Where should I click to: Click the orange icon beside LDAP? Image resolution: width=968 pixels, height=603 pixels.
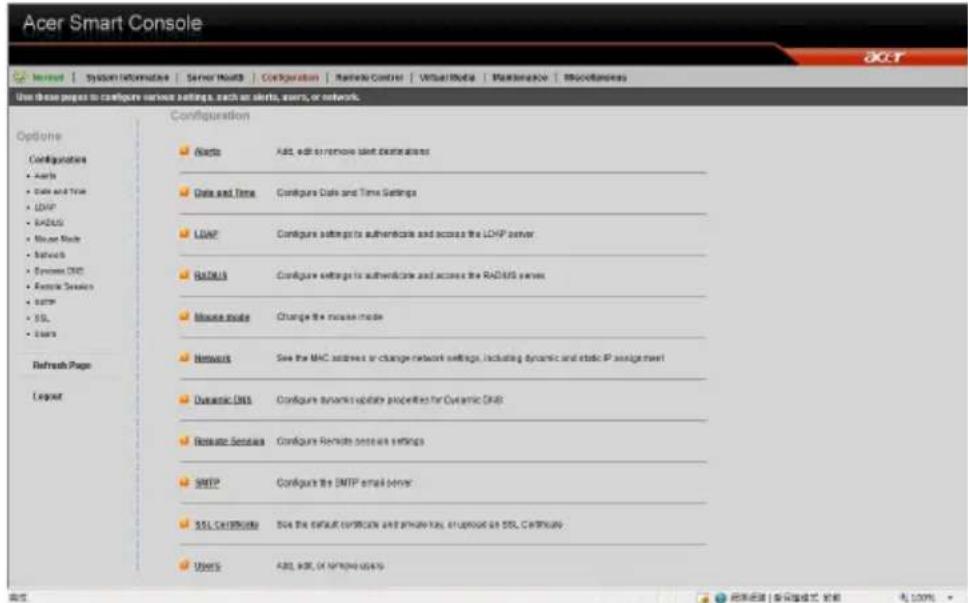click(184, 233)
